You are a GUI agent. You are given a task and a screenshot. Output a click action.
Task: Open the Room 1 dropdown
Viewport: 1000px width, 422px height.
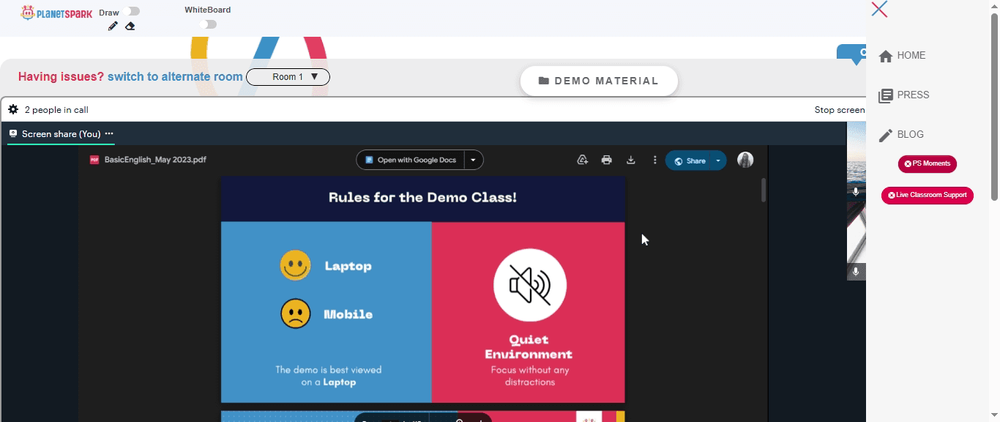click(288, 76)
